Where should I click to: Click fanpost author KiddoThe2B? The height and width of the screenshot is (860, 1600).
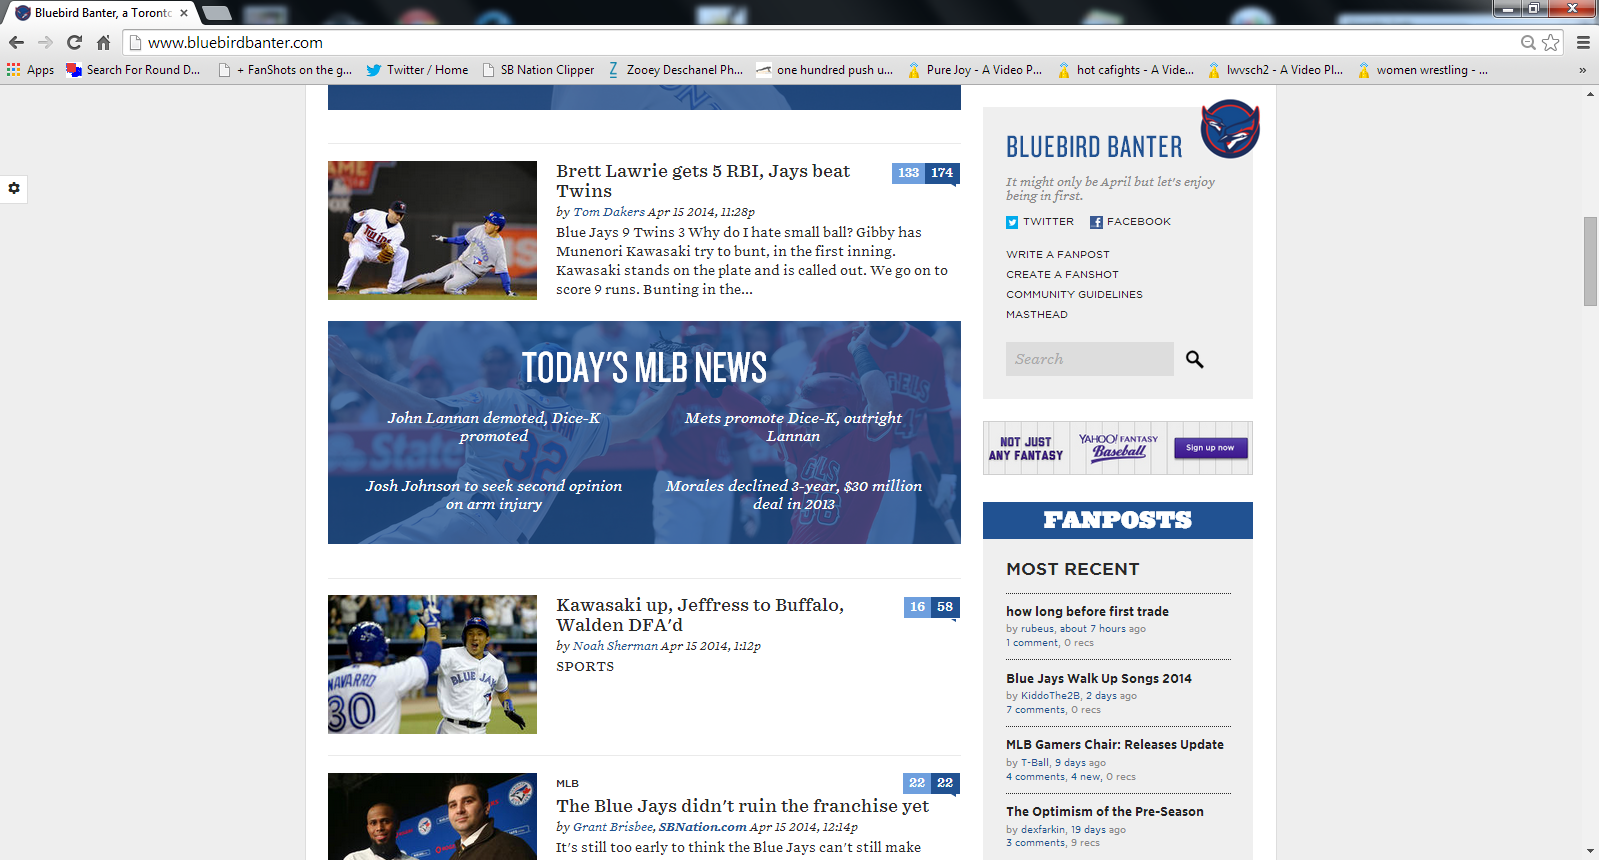(1050, 696)
